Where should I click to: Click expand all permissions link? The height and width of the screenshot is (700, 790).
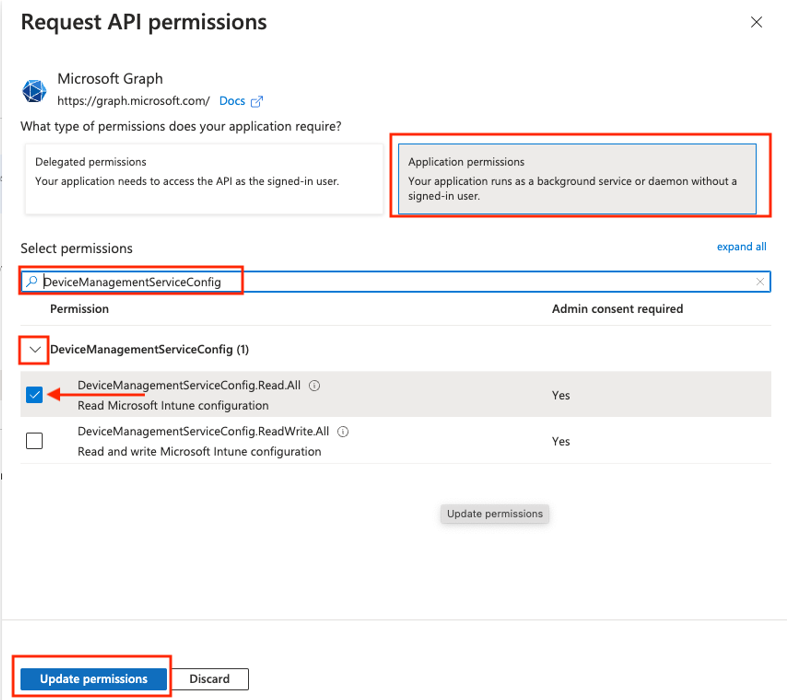(741, 247)
